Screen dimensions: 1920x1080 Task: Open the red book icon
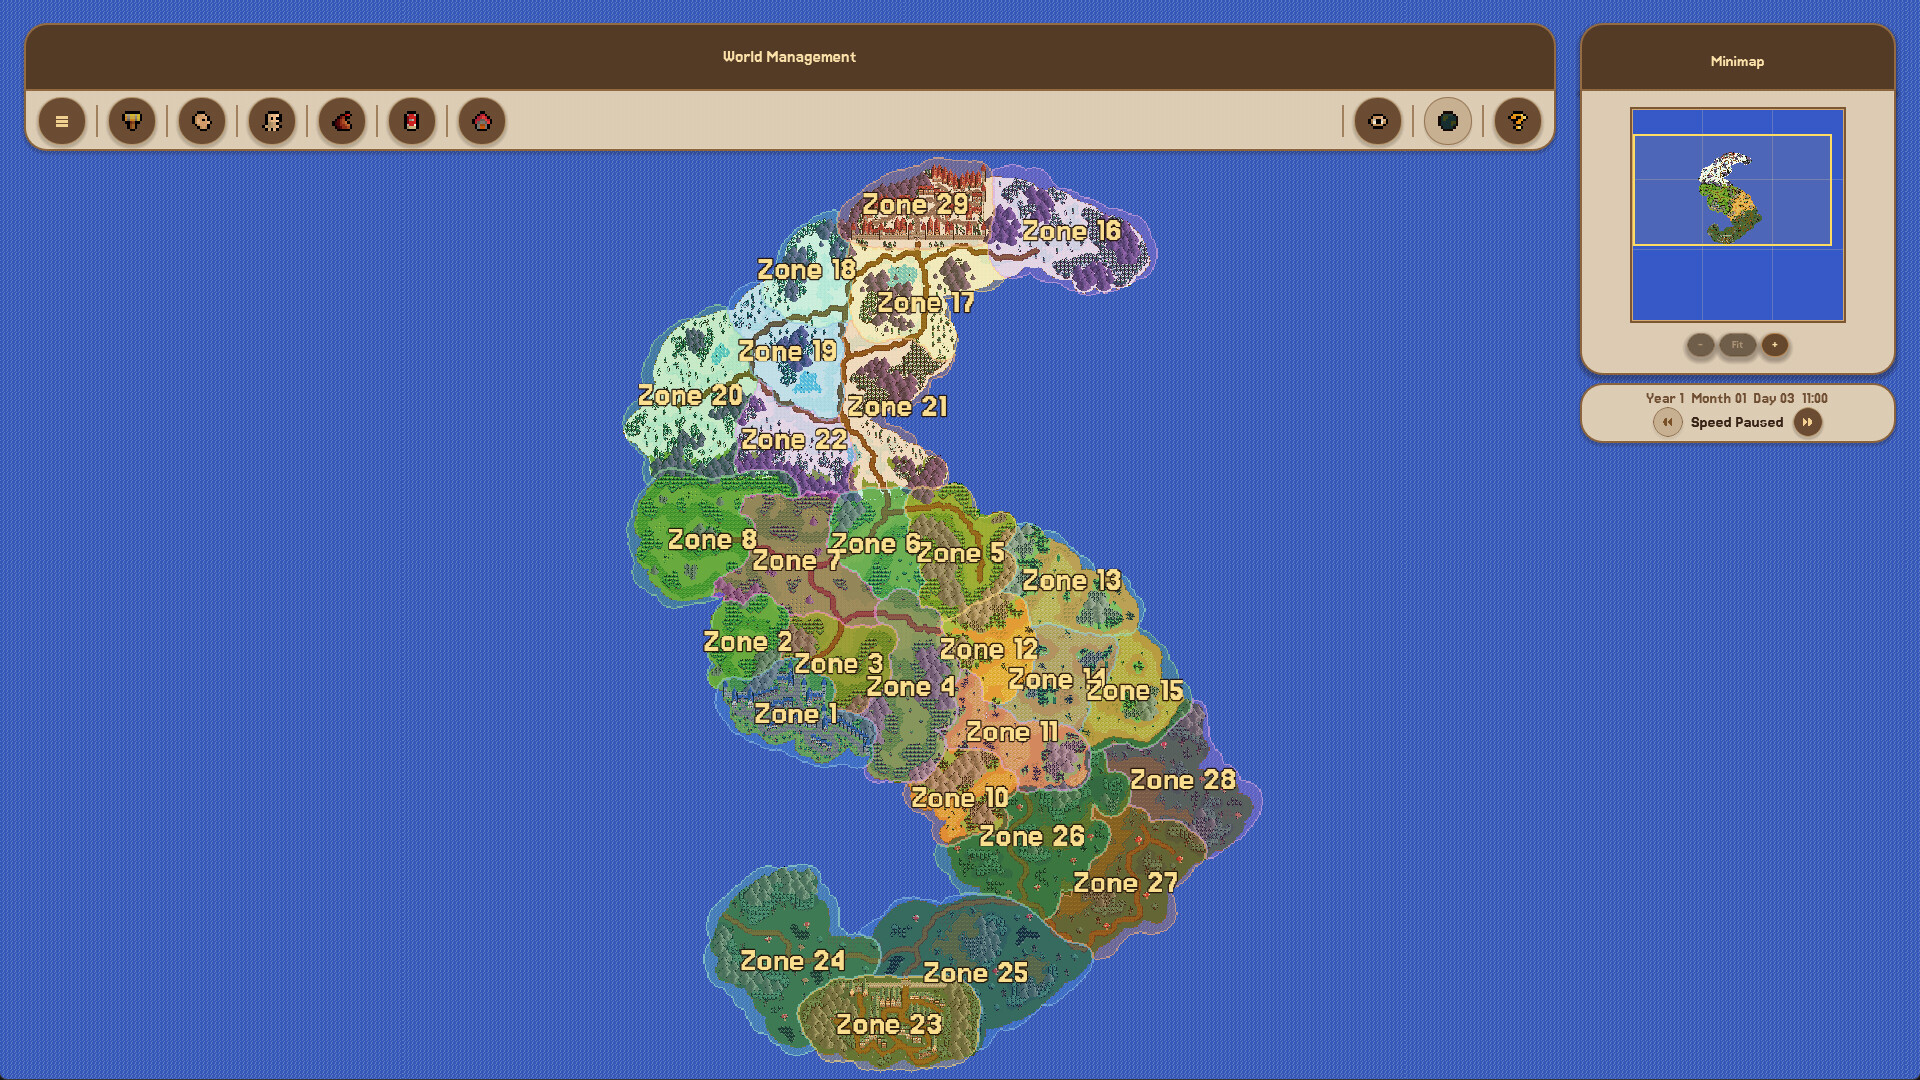(412, 122)
